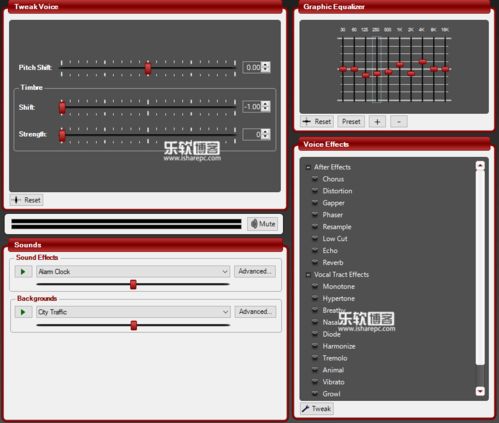Viewport: 499px width, 423px height.
Task: Open Advanced settings for Sound Effects
Action: [x=255, y=271]
